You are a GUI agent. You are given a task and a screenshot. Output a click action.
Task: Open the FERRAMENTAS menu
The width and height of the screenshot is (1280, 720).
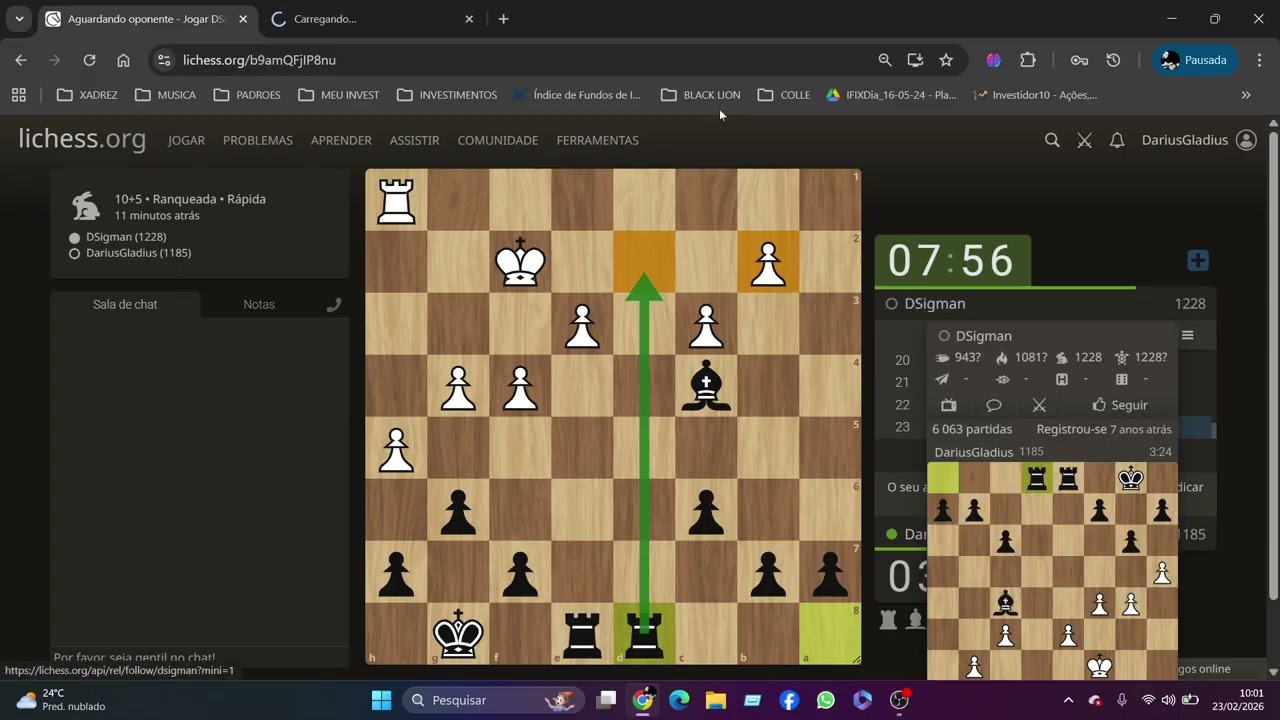(x=597, y=141)
